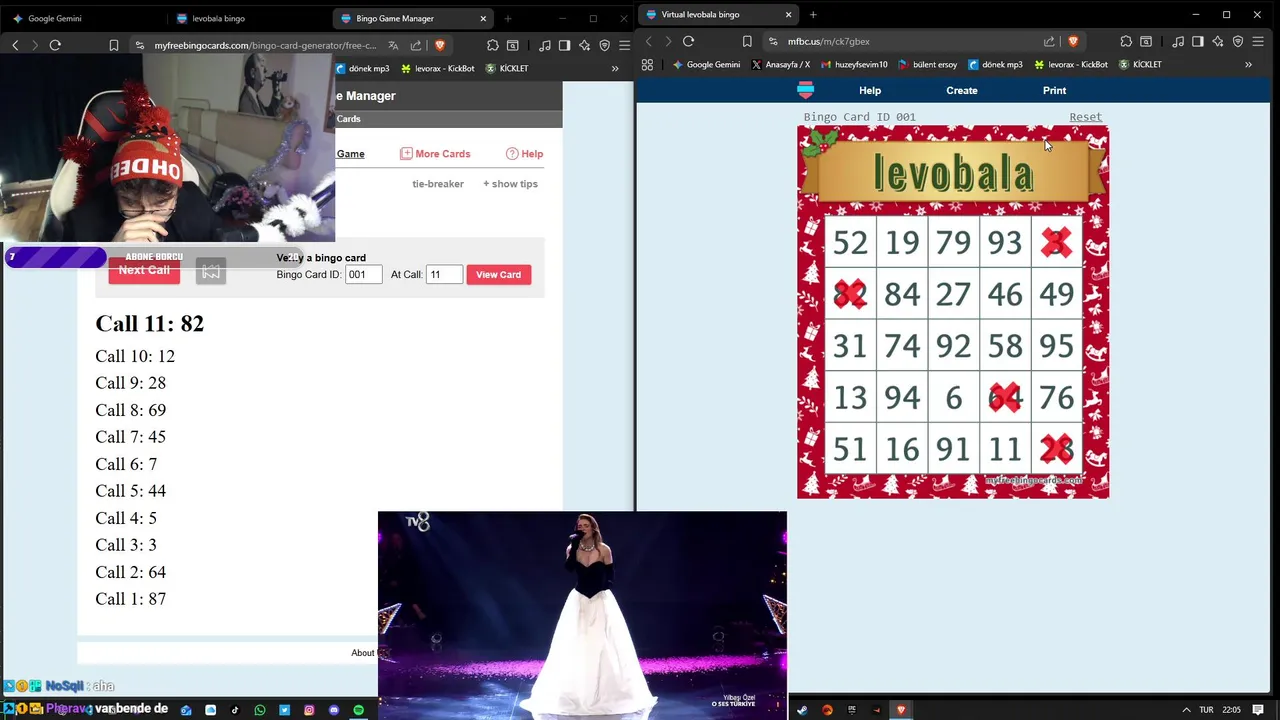This screenshot has height=720, width=1280.
Task: Open KICKLET bookmark in right browser
Action: (x=1139, y=64)
